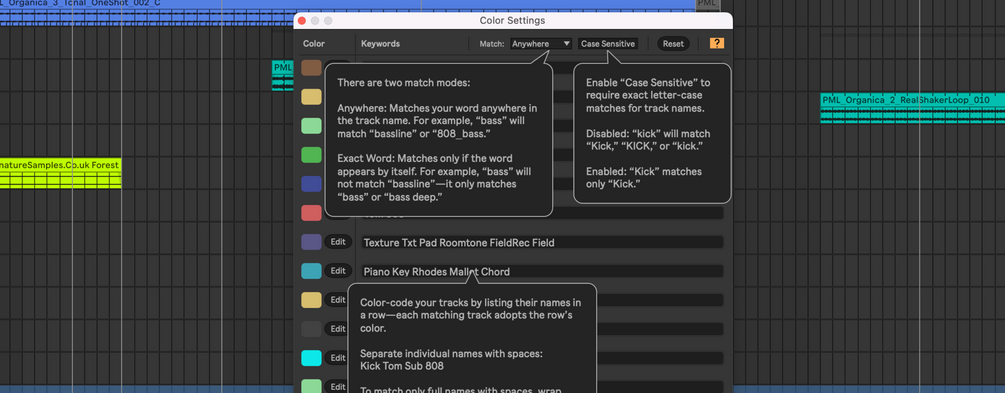1005x393 pixels.
Task: Click Edit next to the yellow swatch under the teal one
Action: (x=337, y=299)
